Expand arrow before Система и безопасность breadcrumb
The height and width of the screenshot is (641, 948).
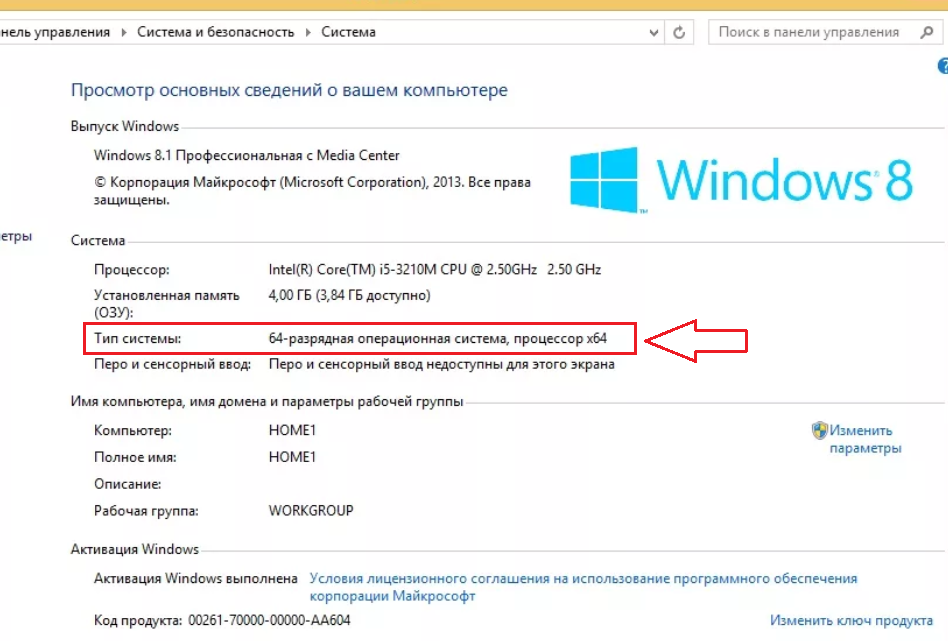pyautogui.click(x=123, y=33)
